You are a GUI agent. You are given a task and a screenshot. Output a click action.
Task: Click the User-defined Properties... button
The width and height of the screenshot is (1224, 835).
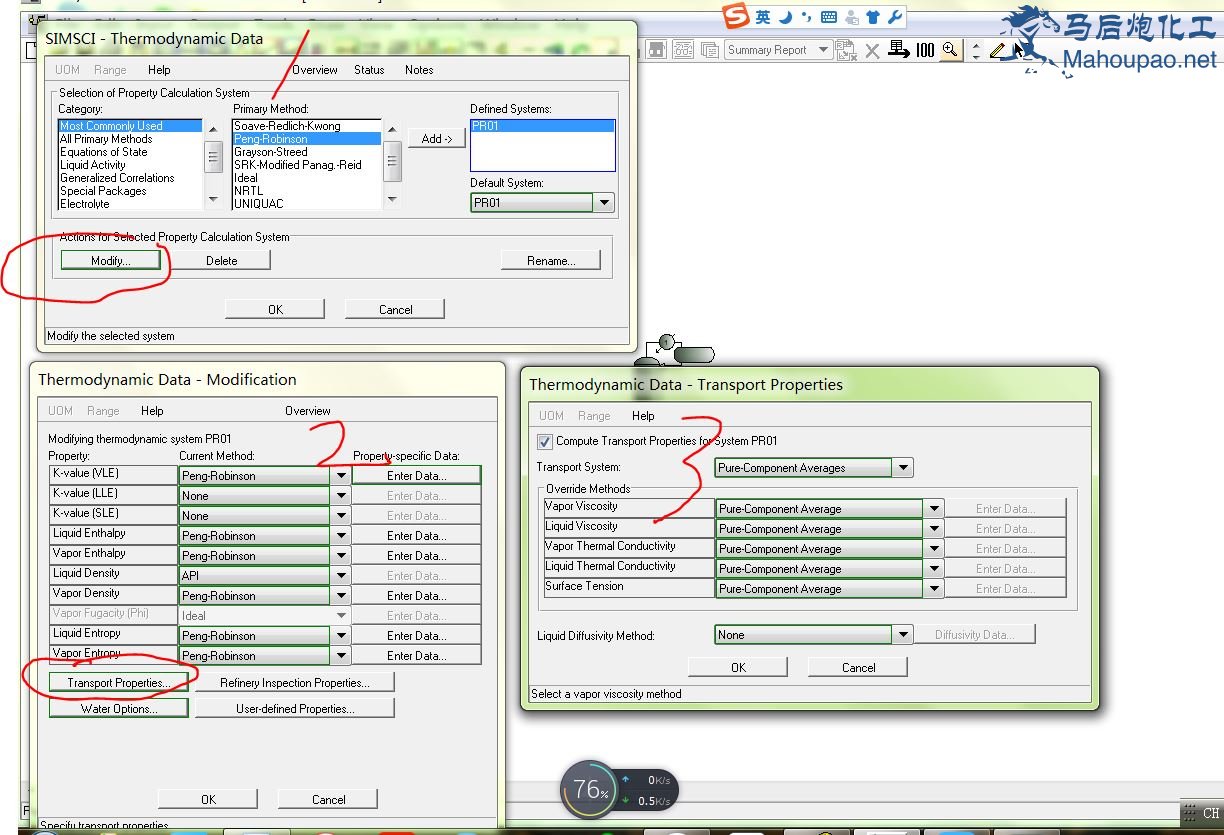pyautogui.click(x=294, y=709)
